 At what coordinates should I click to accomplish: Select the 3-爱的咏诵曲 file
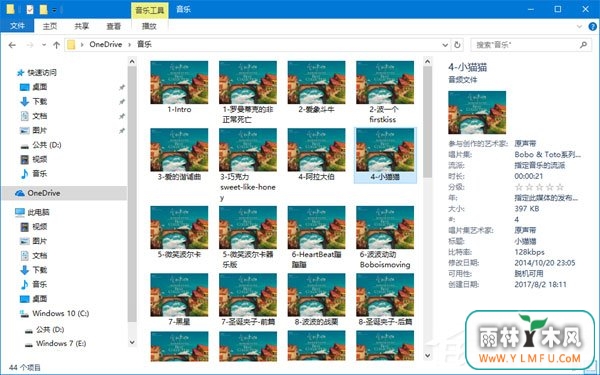(179, 155)
